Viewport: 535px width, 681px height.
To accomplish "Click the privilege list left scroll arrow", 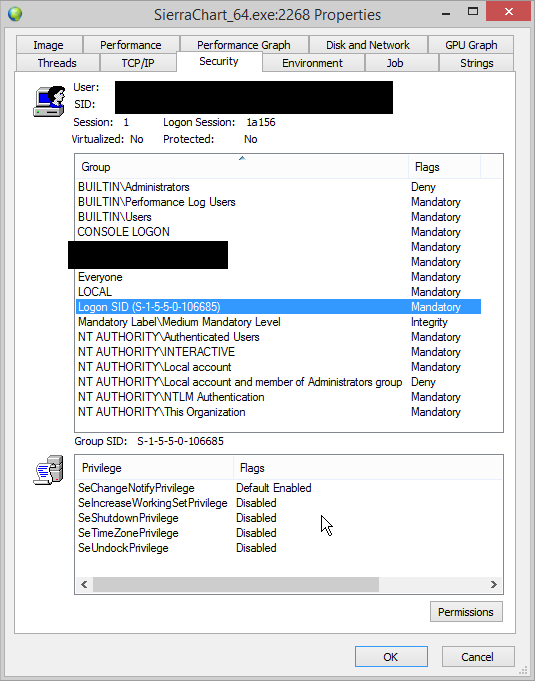I will (x=84, y=585).
